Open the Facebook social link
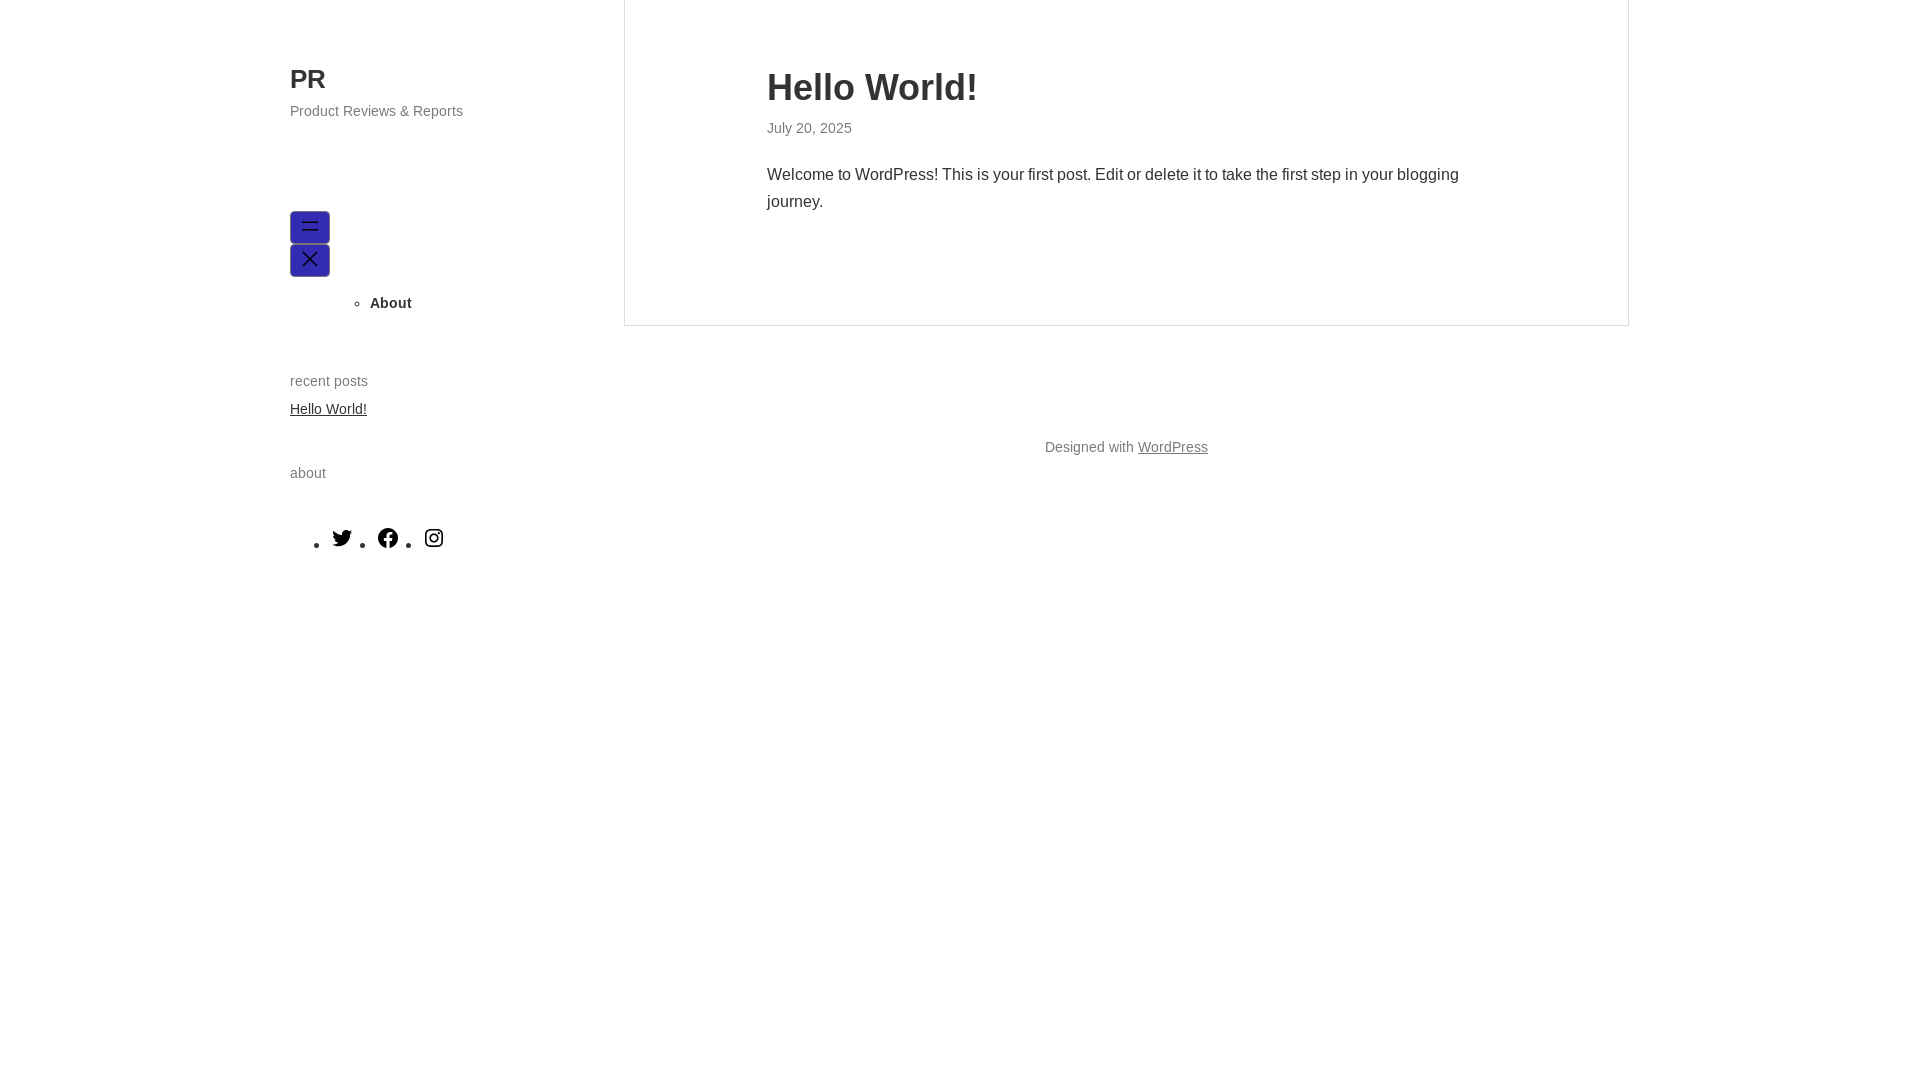Viewport: 1920px width, 1080px height. point(388,538)
